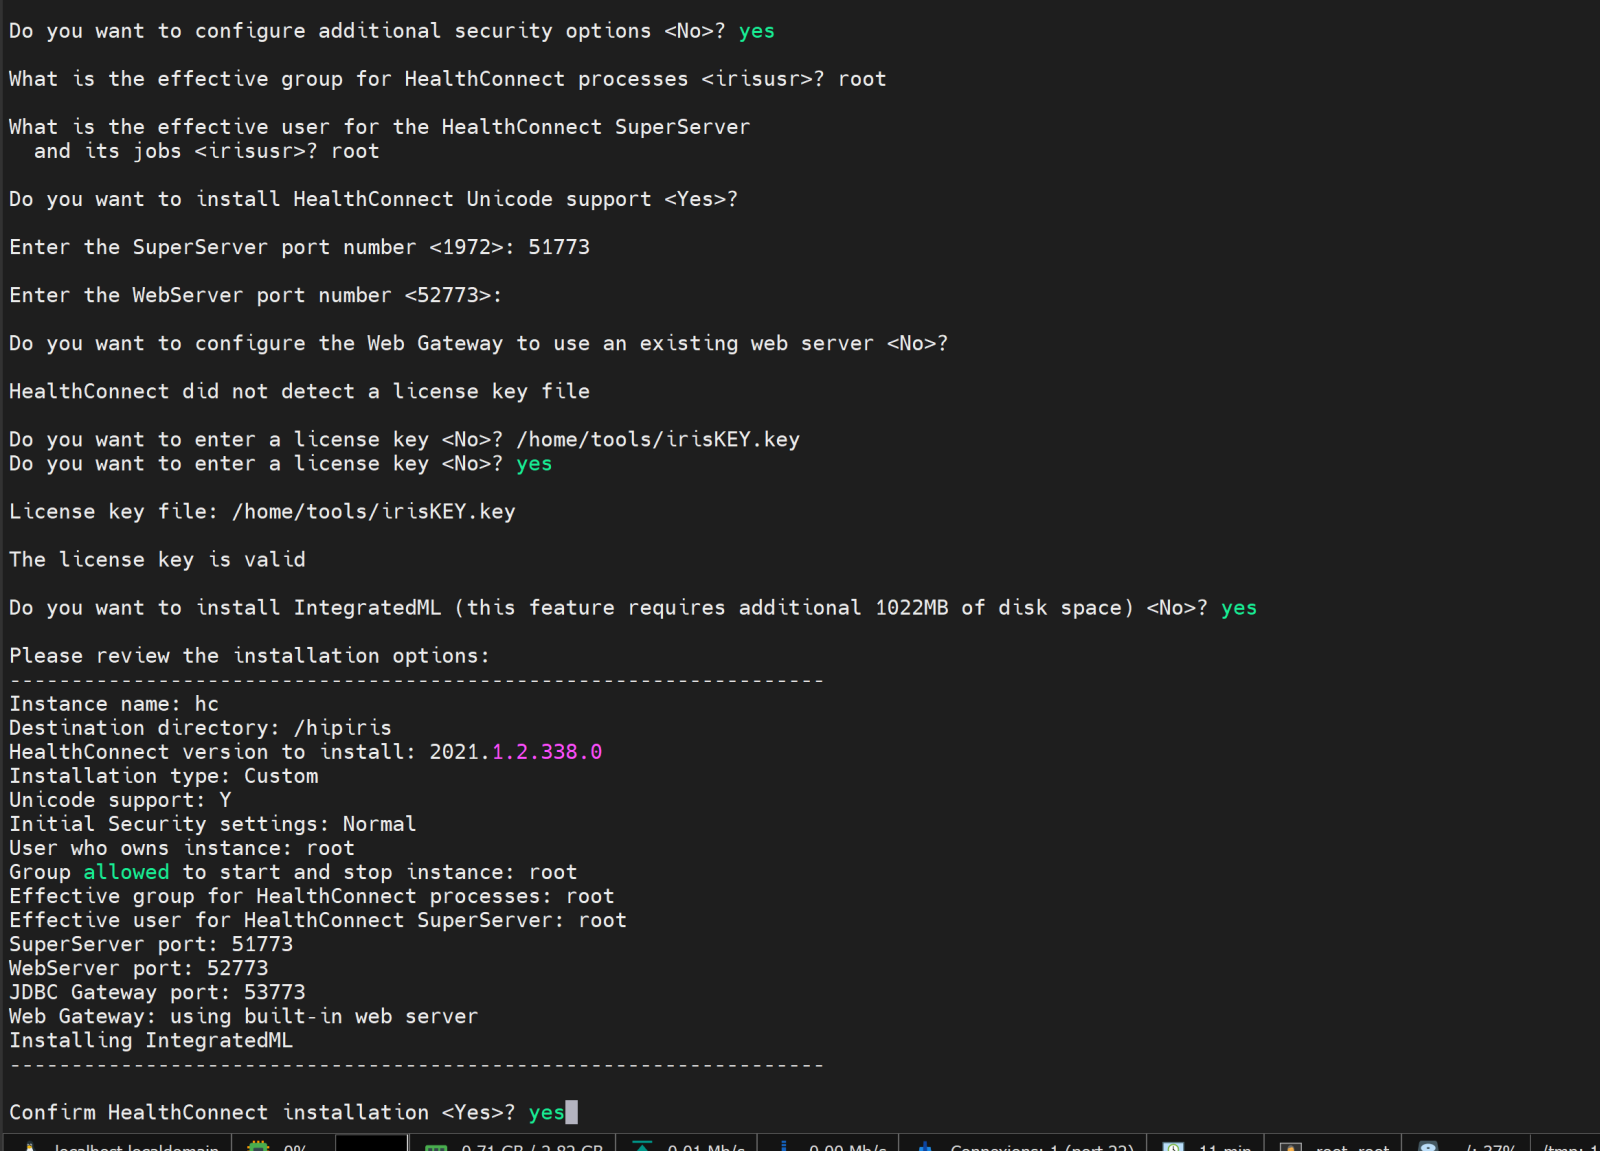
Task: Click the CPU usage chip icon in status bar
Action: (258, 1146)
